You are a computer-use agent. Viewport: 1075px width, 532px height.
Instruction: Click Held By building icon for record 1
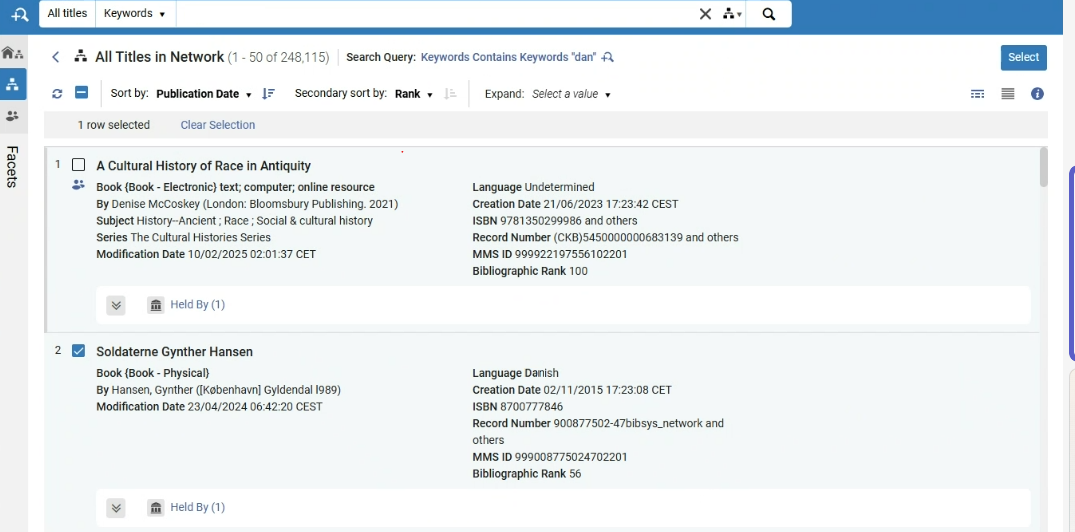[x=156, y=305]
